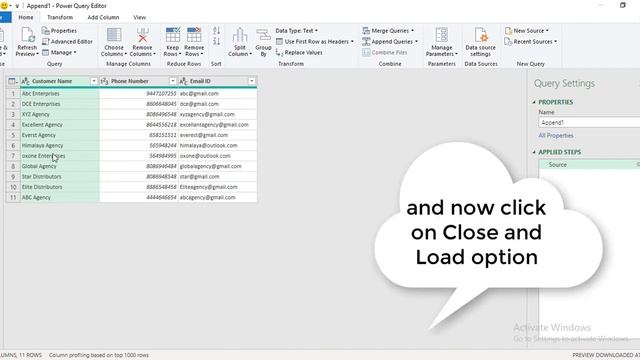Click the 'abc@gmail.com' cell

[218, 93]
